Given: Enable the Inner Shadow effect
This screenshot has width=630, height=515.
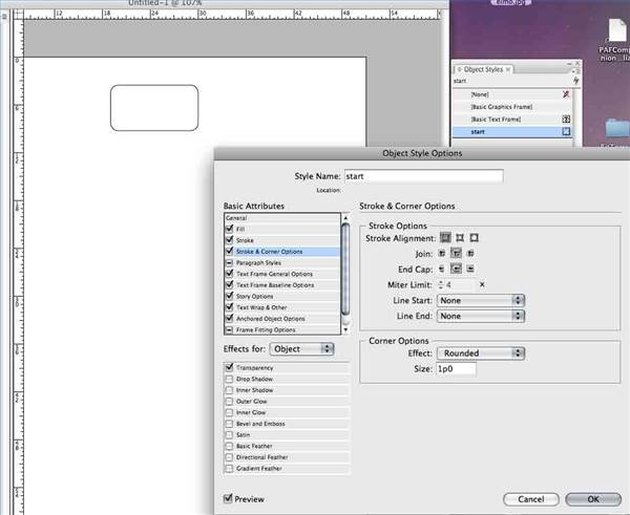Looking at the screenshot, I should 229,390.
